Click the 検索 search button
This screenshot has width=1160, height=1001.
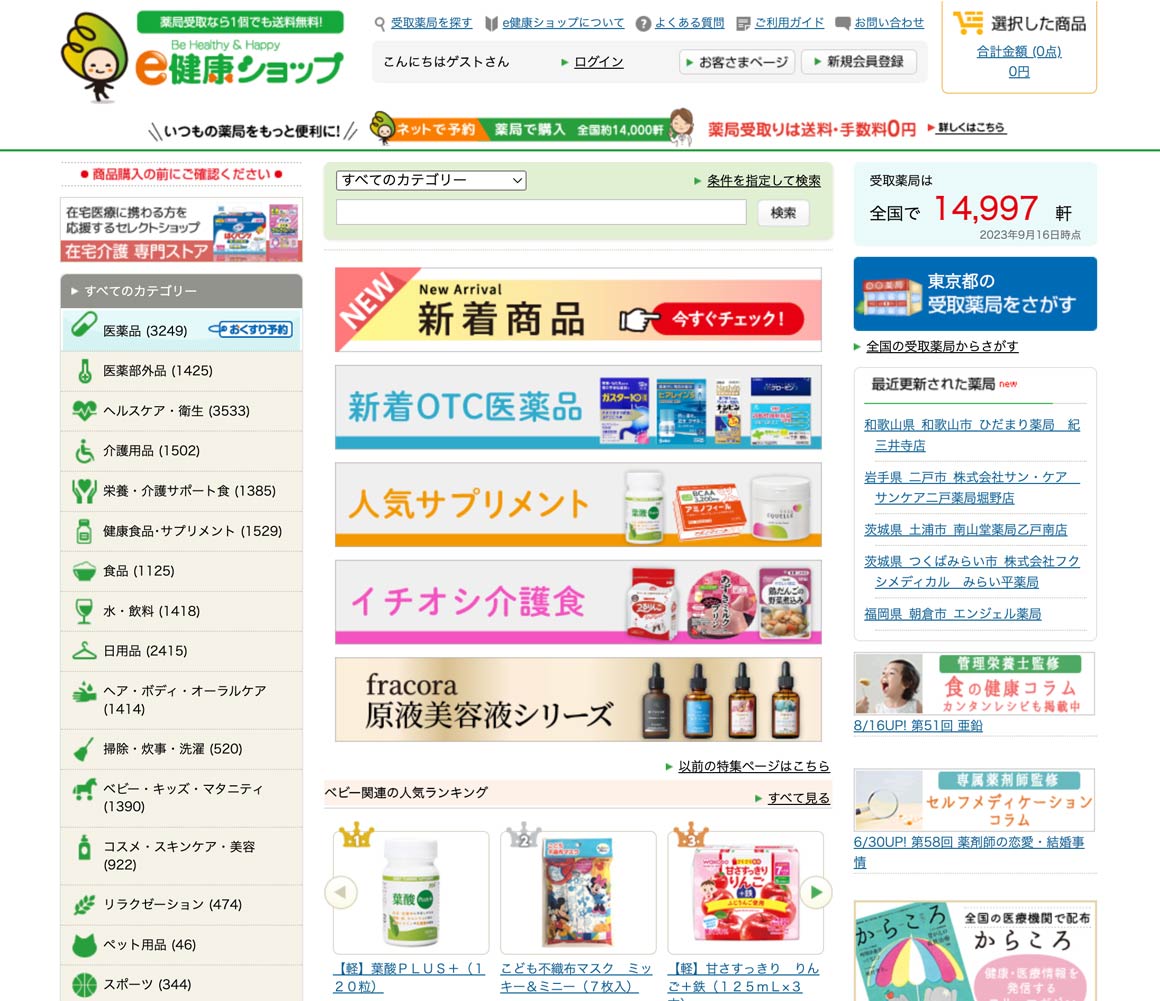point(783,213)
